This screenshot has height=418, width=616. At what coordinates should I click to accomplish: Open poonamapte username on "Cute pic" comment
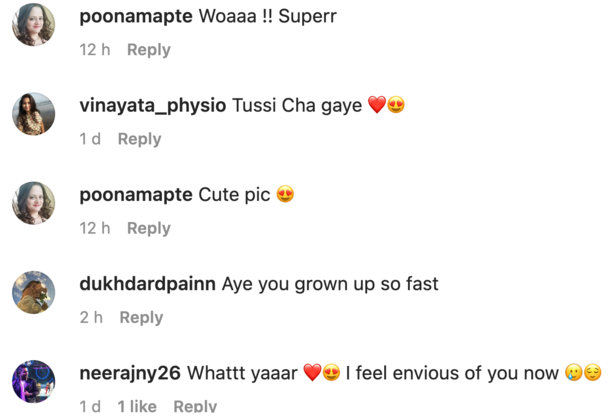(x=135, y=195)
